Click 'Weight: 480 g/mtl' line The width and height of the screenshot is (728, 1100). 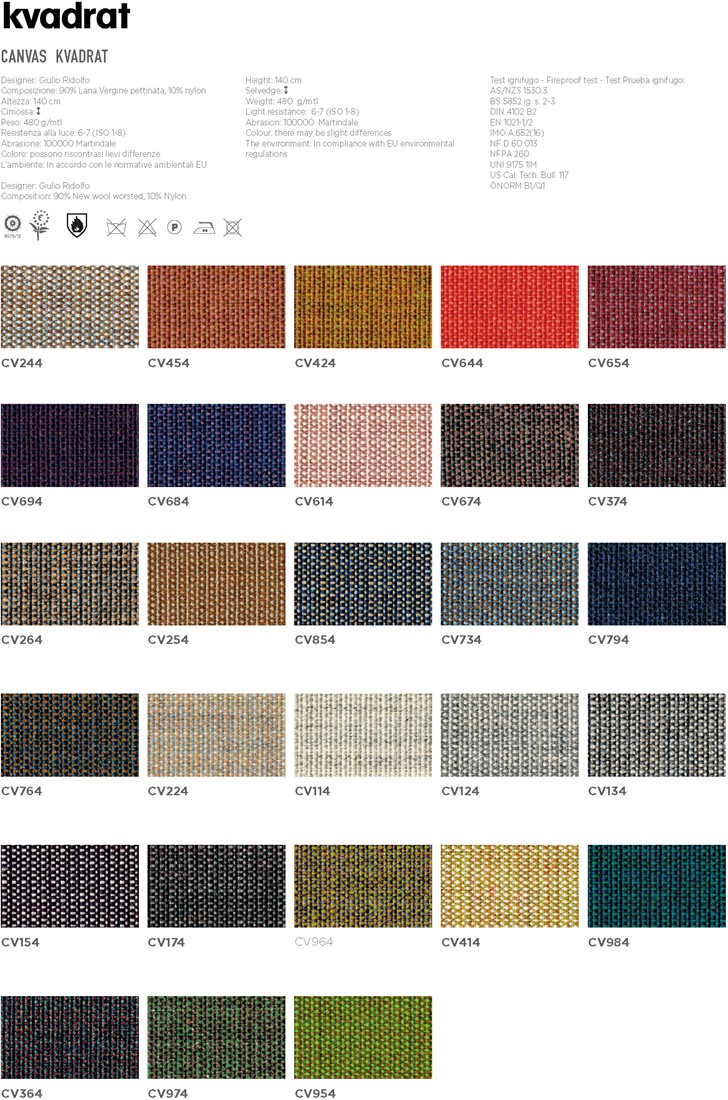pos(282,101)
